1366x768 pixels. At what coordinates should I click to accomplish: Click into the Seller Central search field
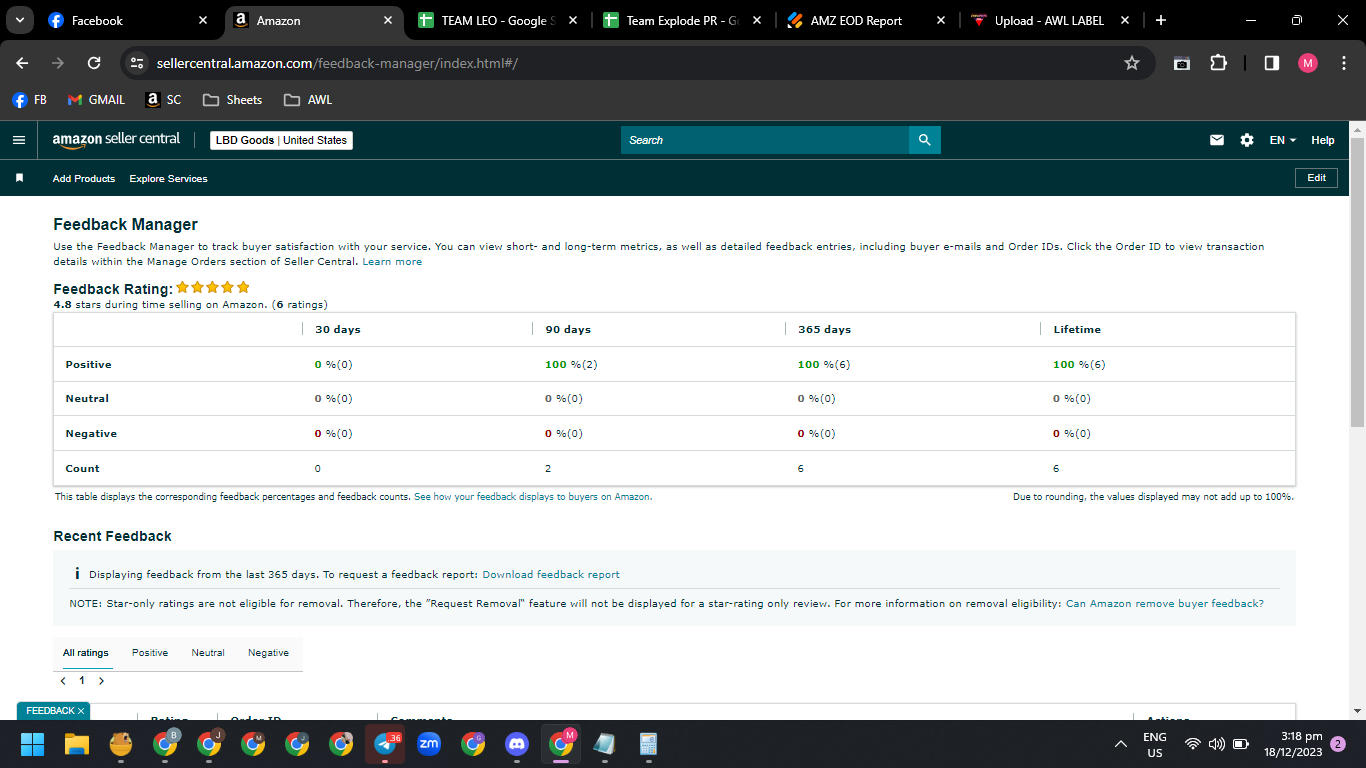765,140
